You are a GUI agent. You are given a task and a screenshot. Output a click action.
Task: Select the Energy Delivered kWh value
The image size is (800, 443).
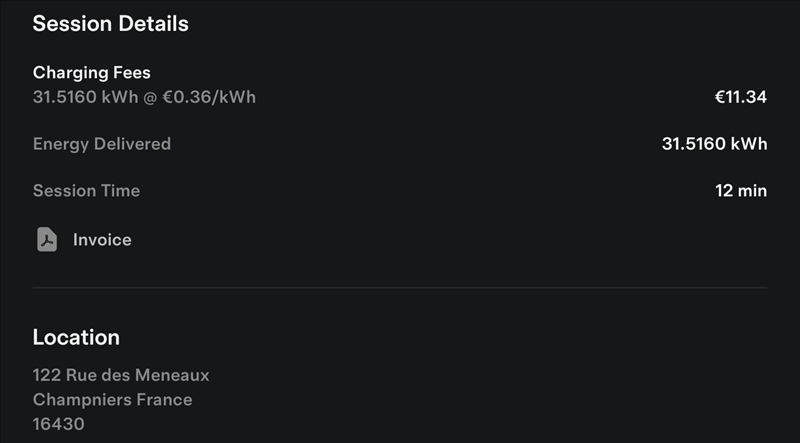[x=714, y=144]
